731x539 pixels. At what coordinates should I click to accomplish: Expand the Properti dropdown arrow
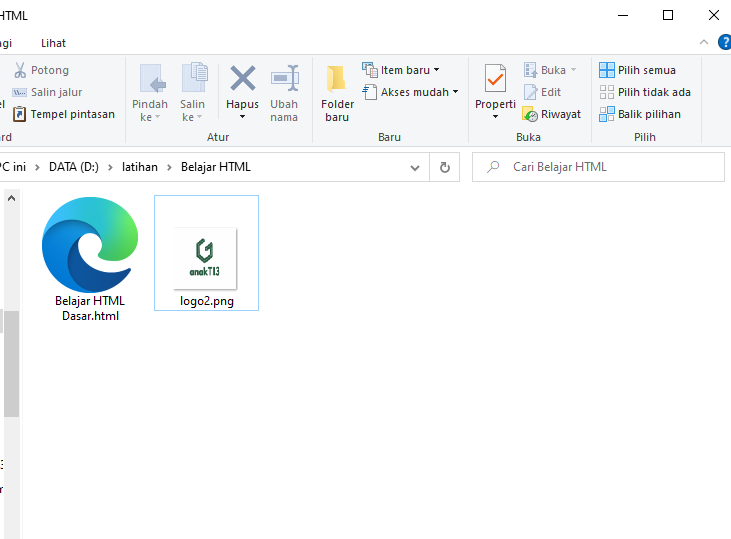point(496,117)
